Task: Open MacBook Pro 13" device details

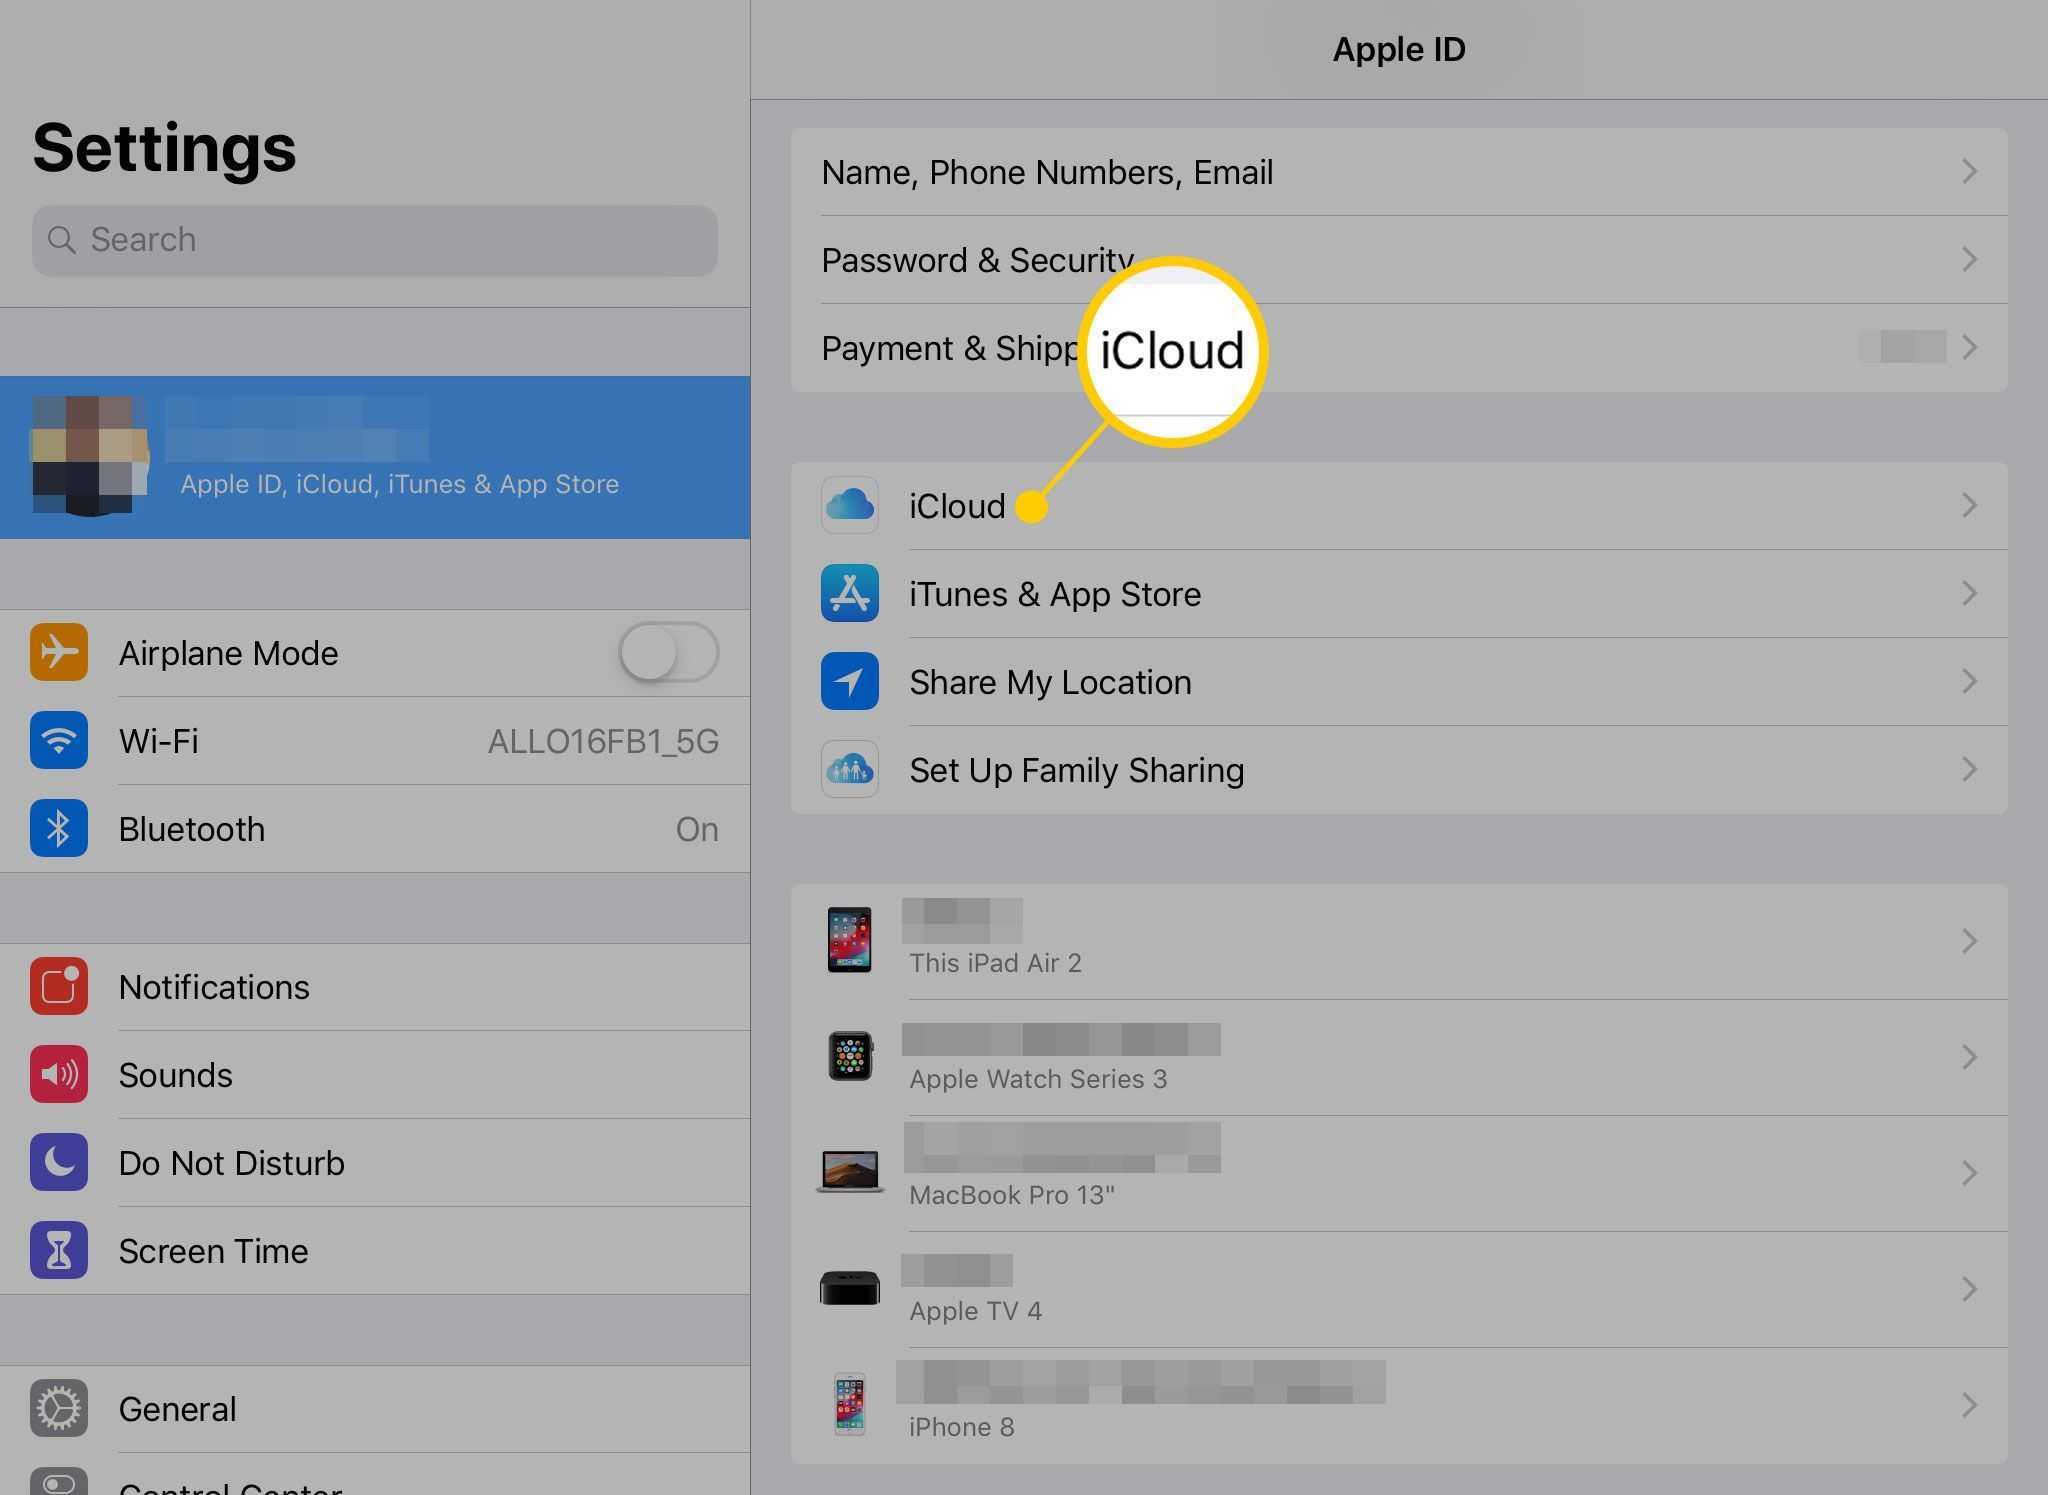Action: click(1401, 1169)
